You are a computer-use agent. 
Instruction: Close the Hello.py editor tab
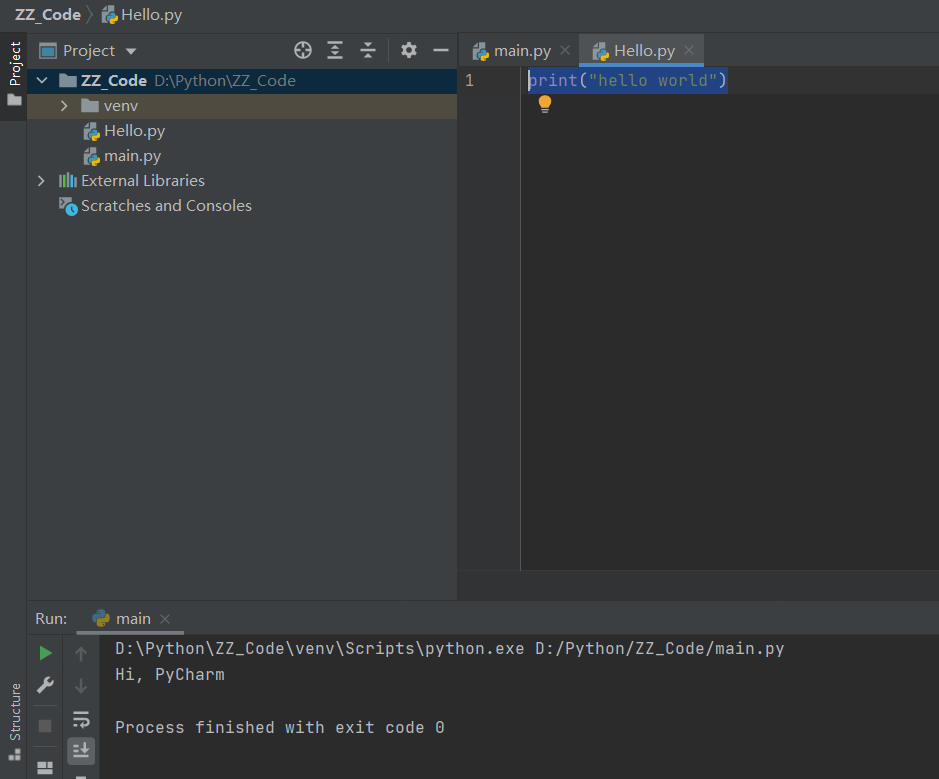pos(689,50)
